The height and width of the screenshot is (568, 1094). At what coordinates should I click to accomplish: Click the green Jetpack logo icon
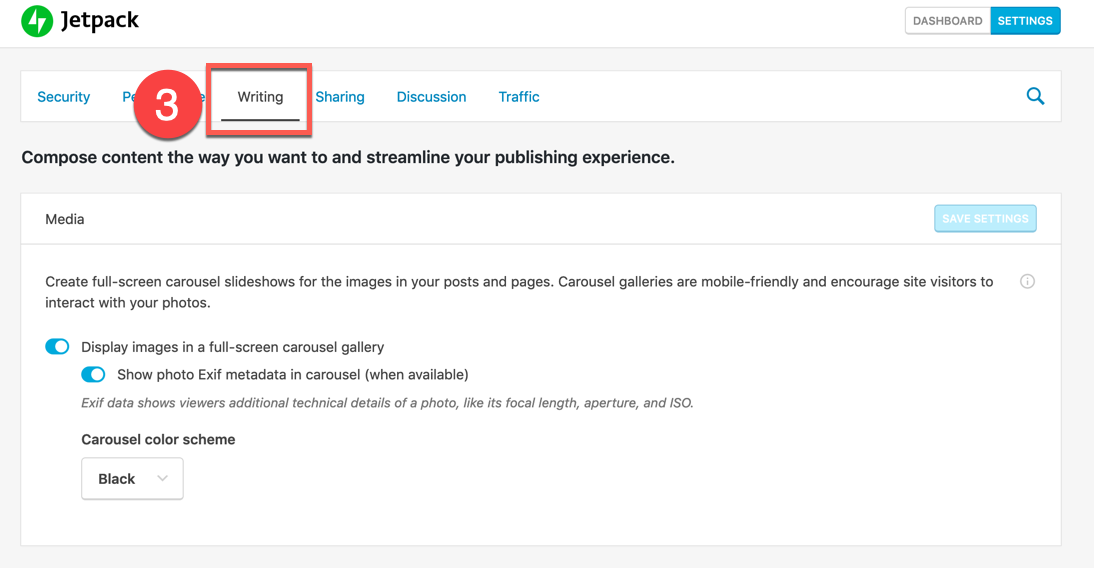point(37,21)
